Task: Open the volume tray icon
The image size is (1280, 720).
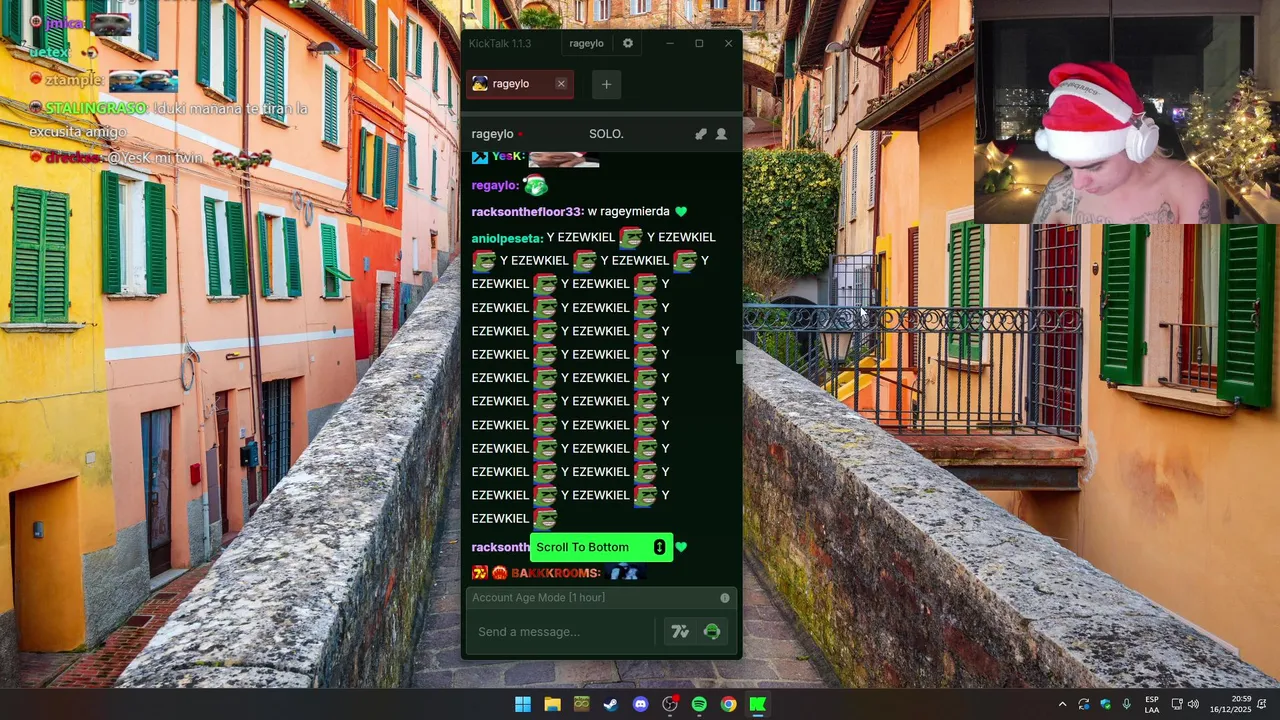Action: (1193, 704)
